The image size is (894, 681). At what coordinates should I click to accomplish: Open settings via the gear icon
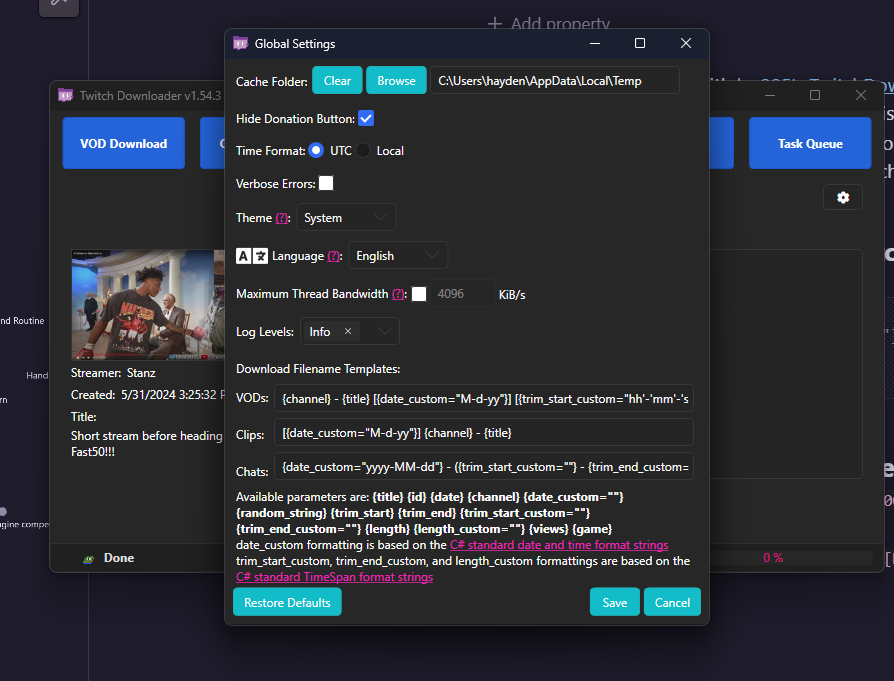(842, 197)
